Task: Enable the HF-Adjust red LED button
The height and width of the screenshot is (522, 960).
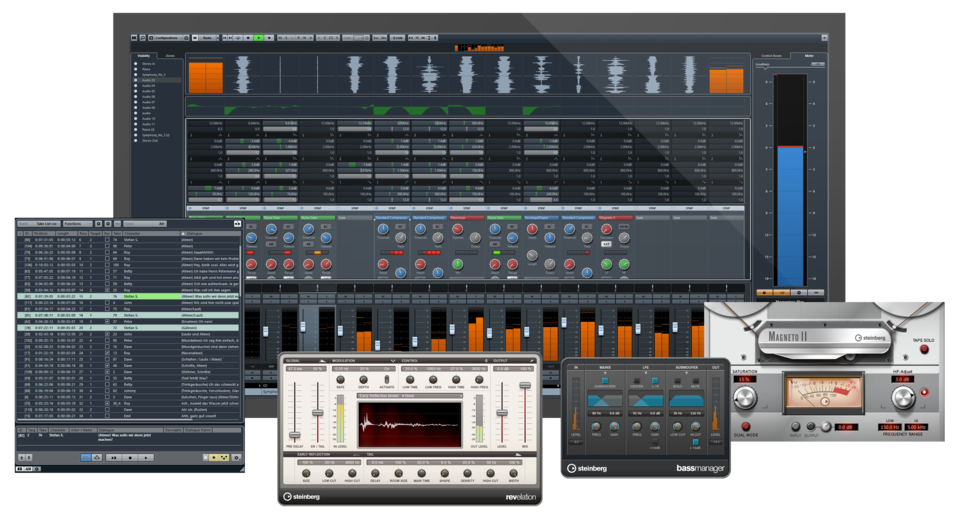Action: [x=924, y=392]
